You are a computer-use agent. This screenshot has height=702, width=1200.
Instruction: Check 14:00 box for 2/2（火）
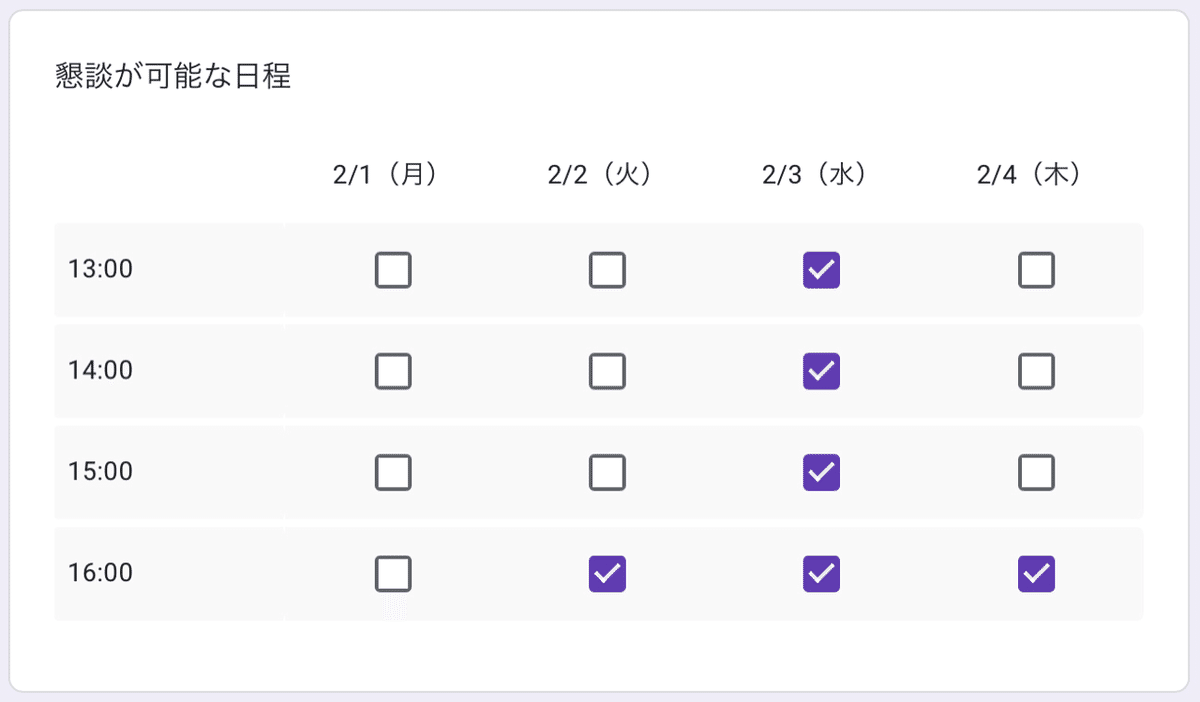pos(607,371)
